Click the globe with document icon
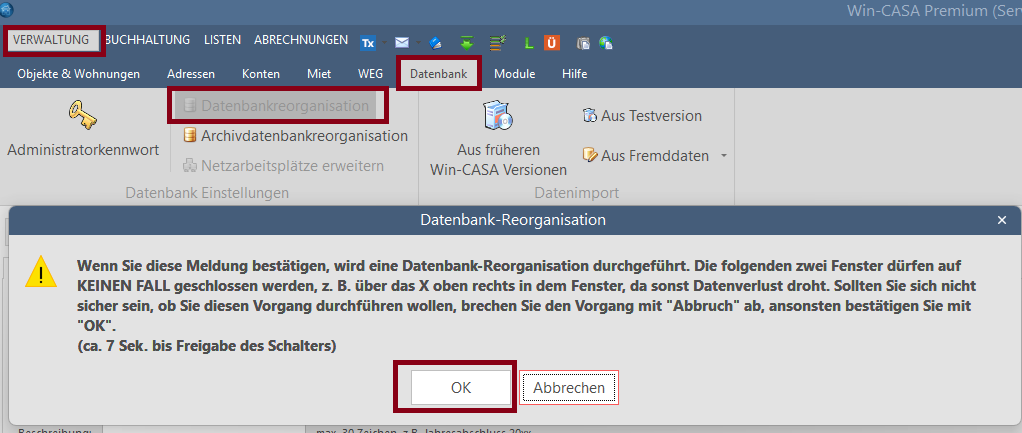Screen dimensions: 1022x433 coord(606,43)
